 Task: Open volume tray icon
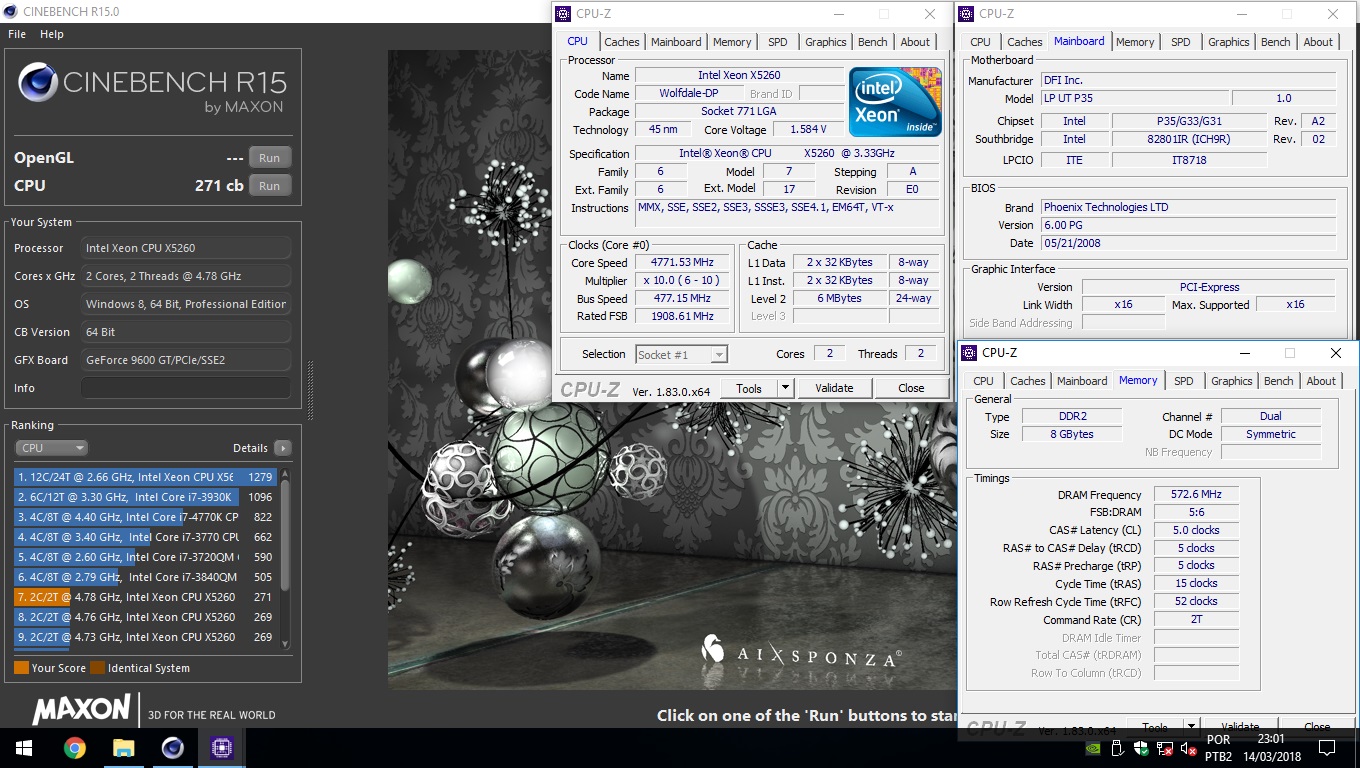click(x=1188, y=748)
